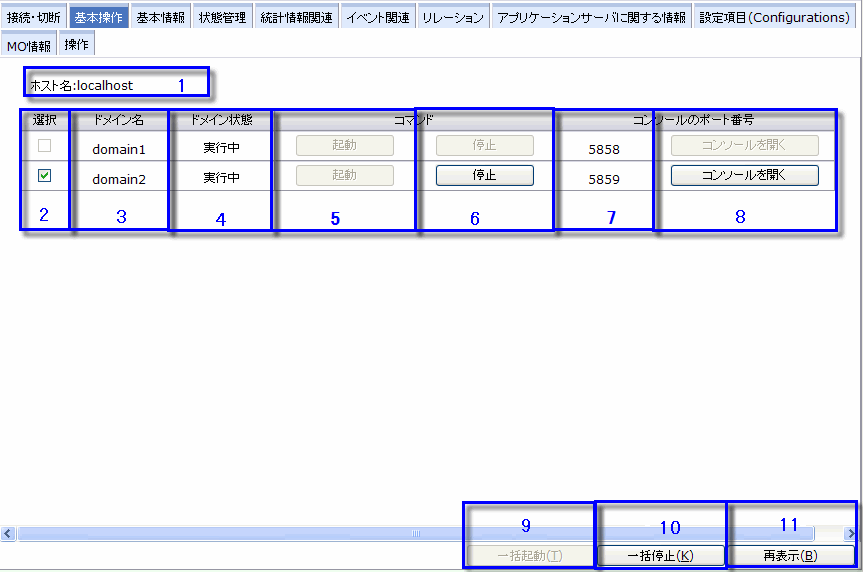Click the ドメイン名 column header
The image size is (863, 572).
120,119
